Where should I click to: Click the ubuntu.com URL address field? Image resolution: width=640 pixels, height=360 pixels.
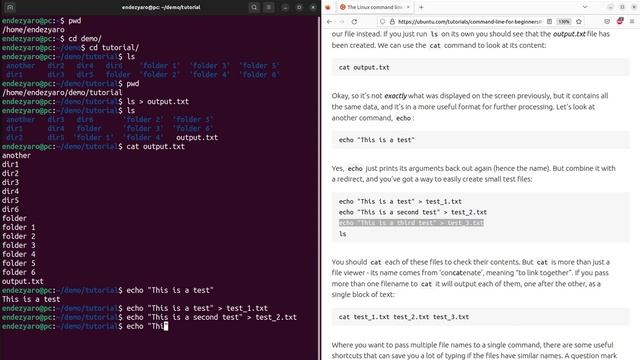click(x=469, y=22)
